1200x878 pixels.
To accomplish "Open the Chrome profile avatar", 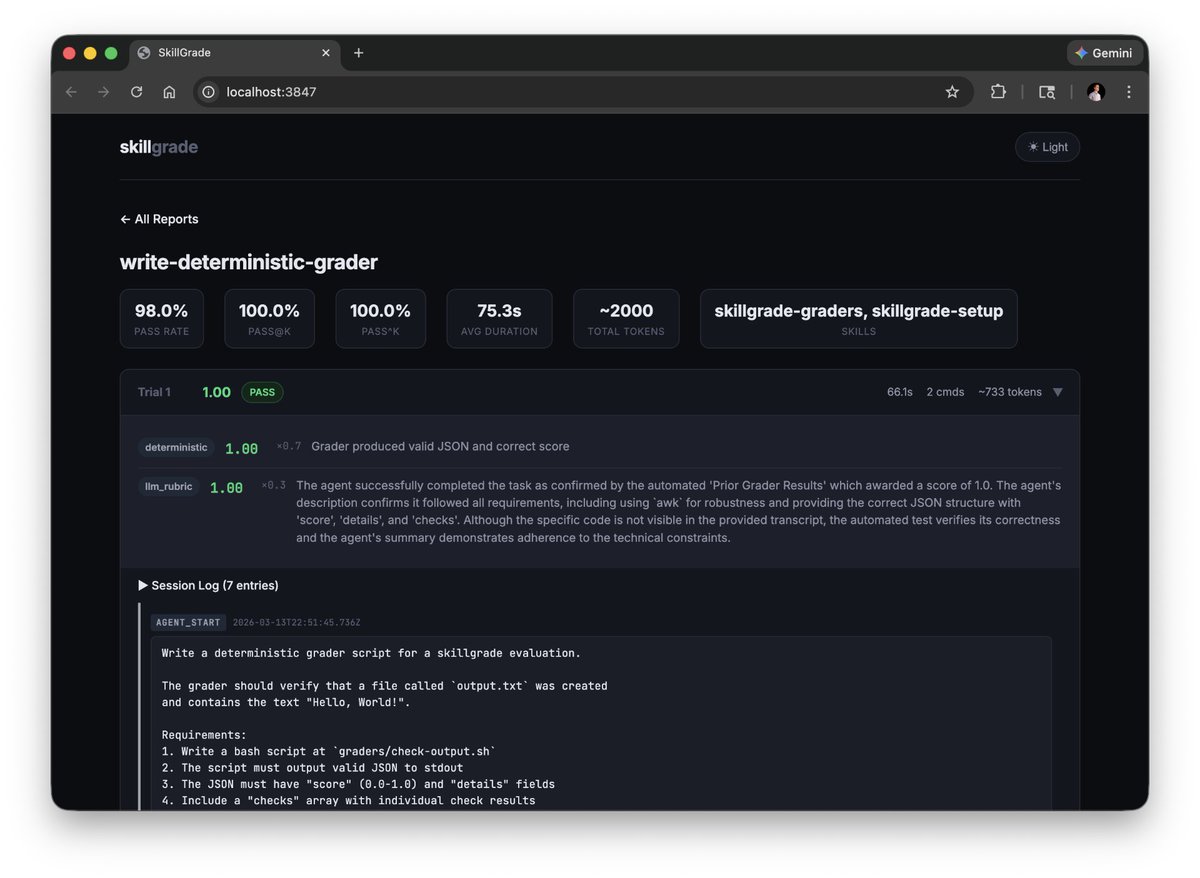I will click(x=1095, y=91).
